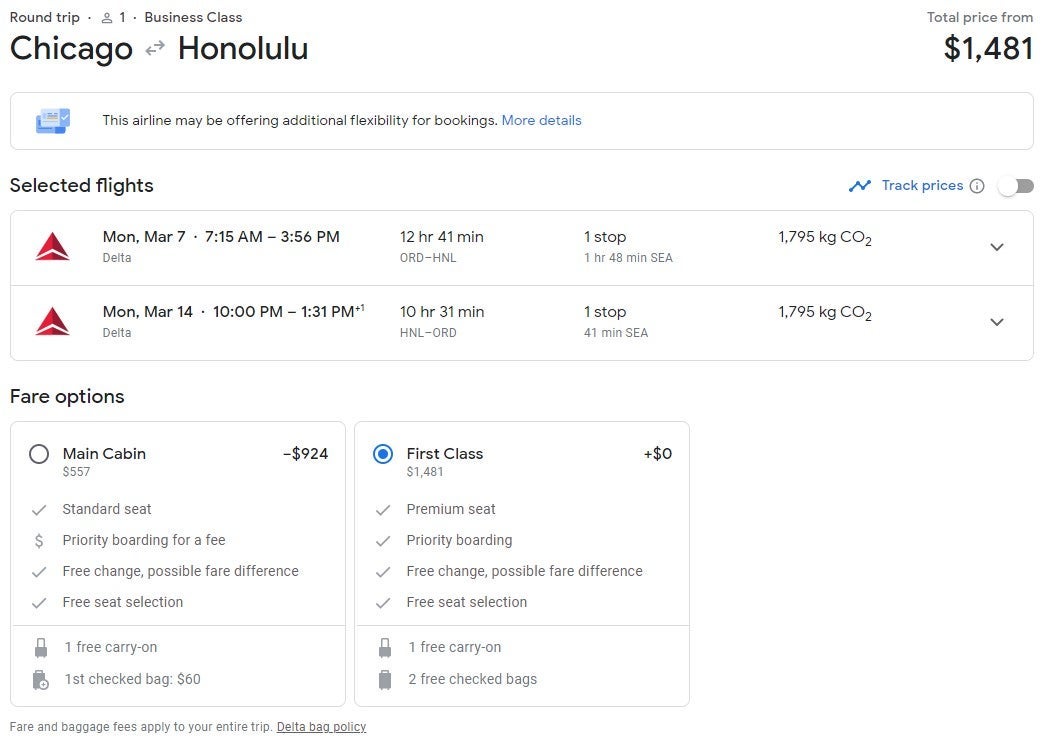This screenshot has width=1051, height=753.
Task: Expand the Mon, Mar 7 flight details
Action: 996,247
